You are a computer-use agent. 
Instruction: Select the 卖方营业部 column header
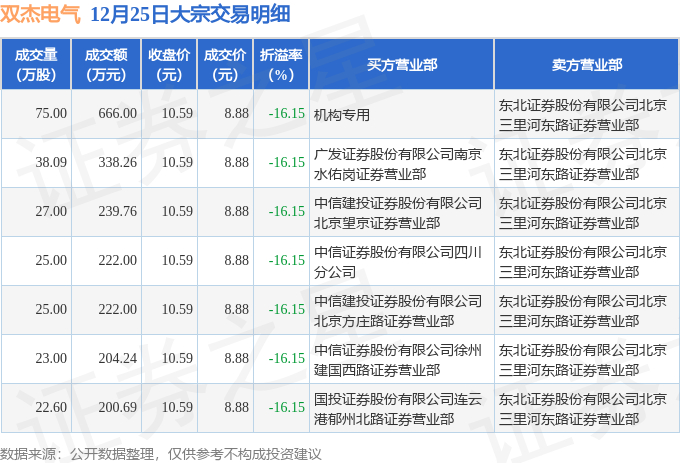click(x=587, y=65)
